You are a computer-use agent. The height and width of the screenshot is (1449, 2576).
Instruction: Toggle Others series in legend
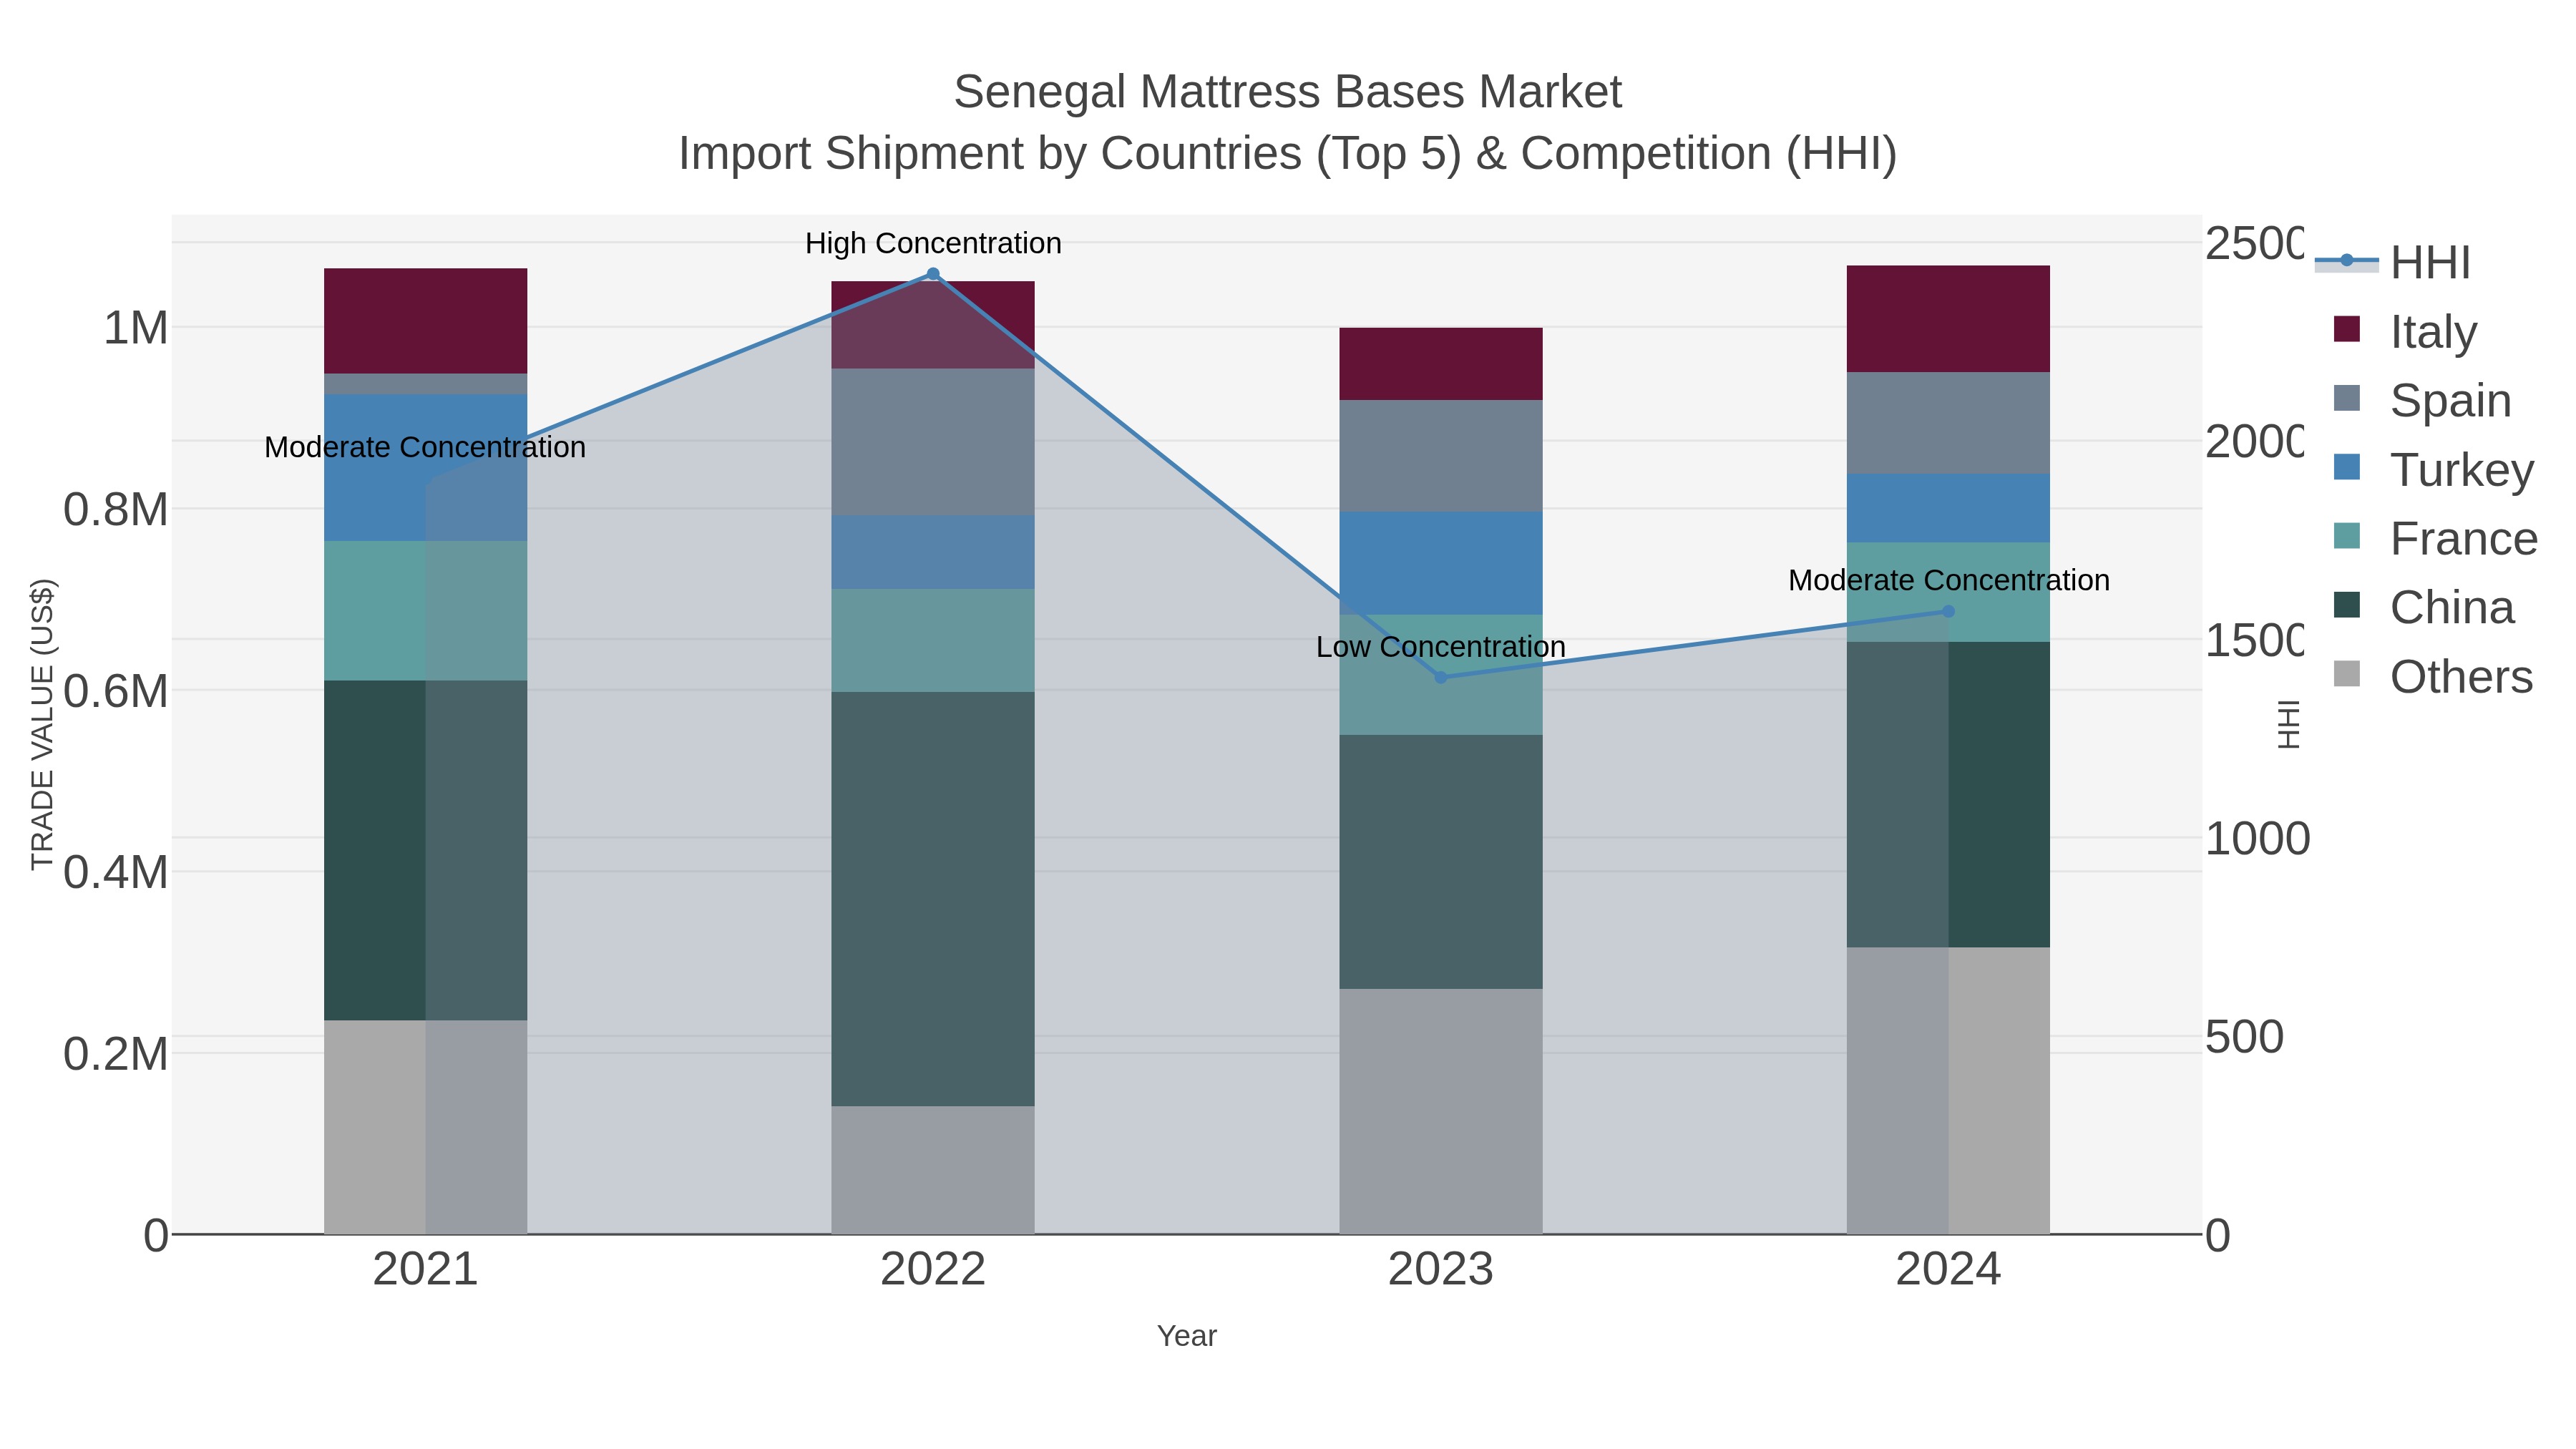click(2433, 677)
